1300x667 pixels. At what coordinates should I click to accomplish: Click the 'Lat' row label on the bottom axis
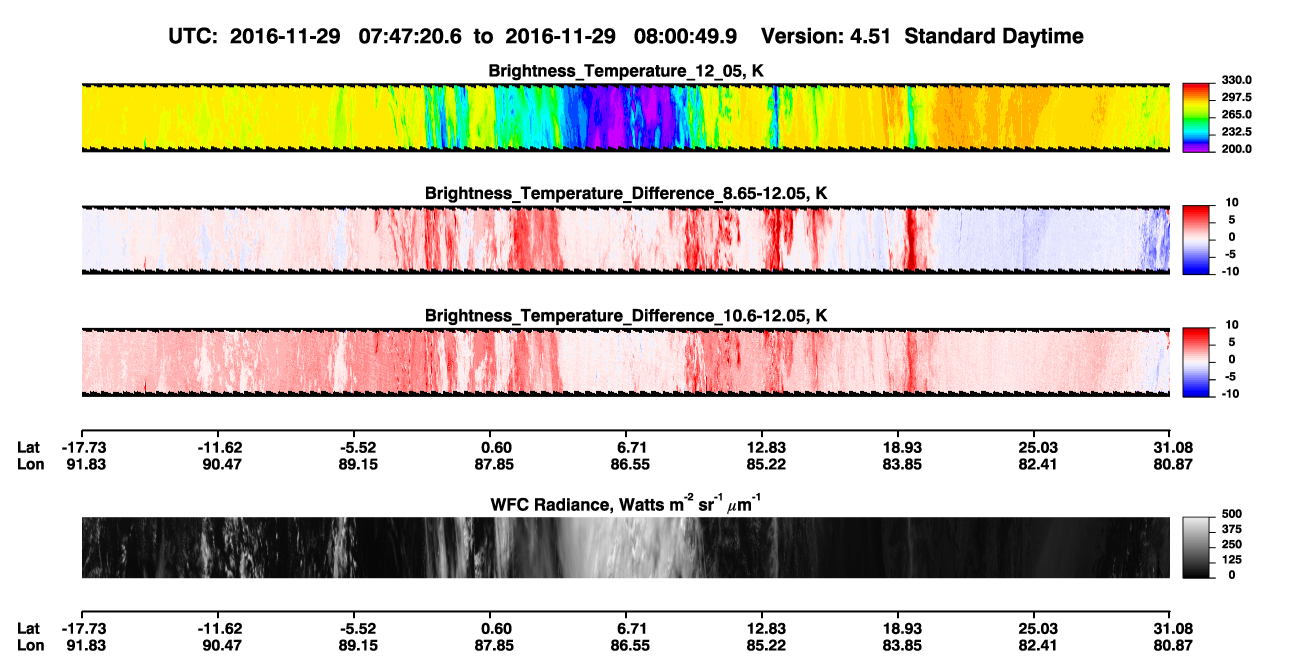click(29, 629)
